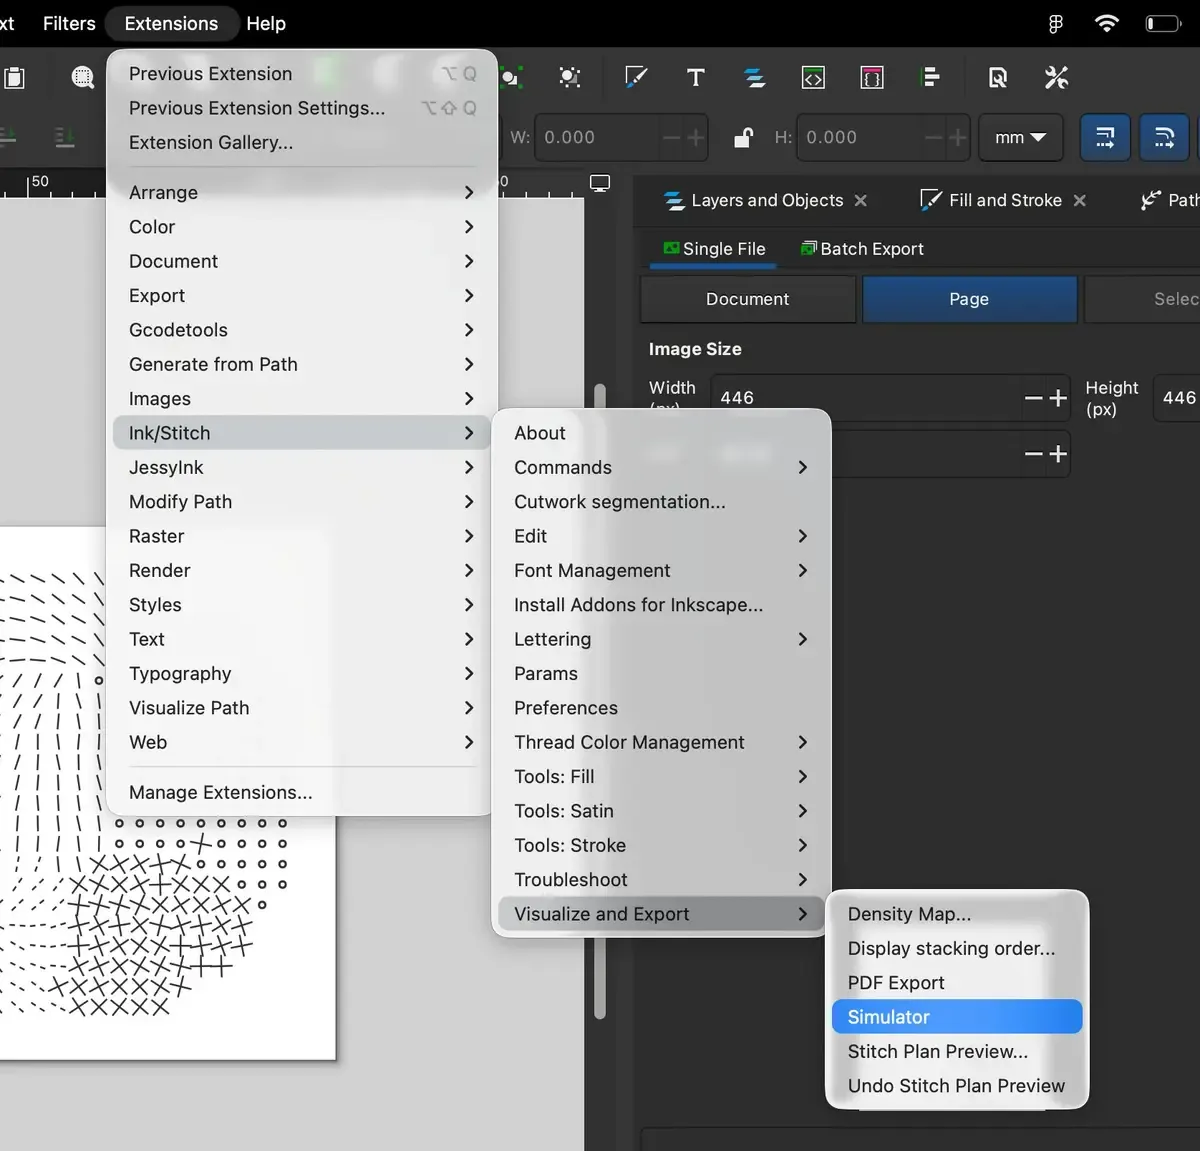Open Preferences wrench-and-screwdriver icon
The image size is (1200, 1151).
click(x=1056, y=77)
